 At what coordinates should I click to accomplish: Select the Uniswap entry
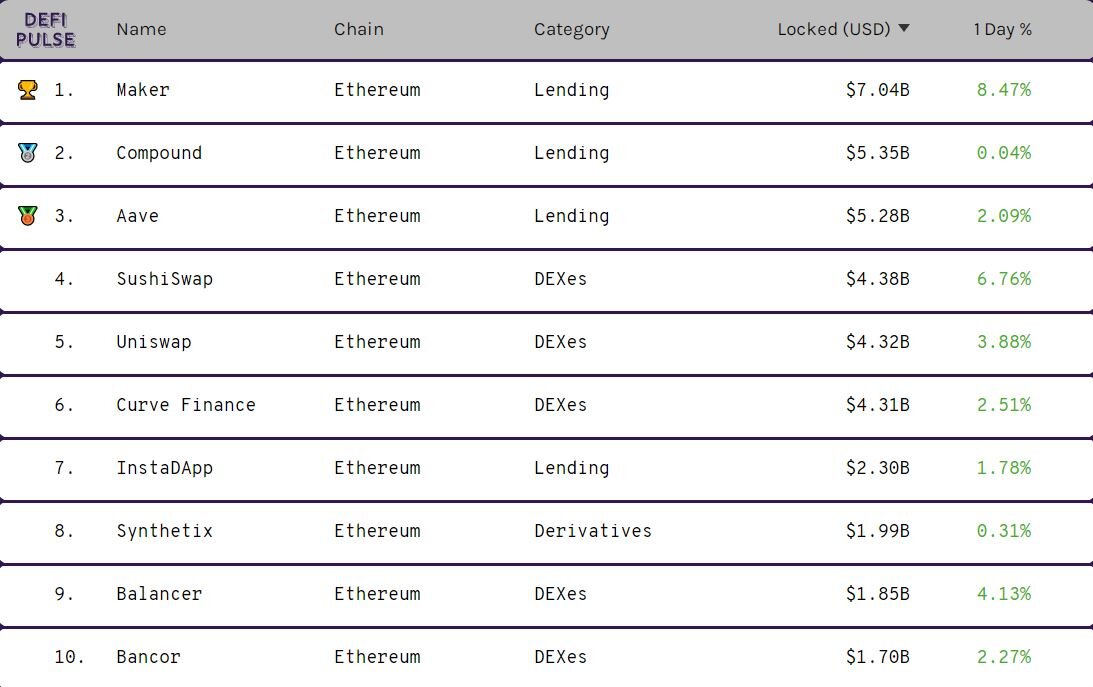[546, 342]
